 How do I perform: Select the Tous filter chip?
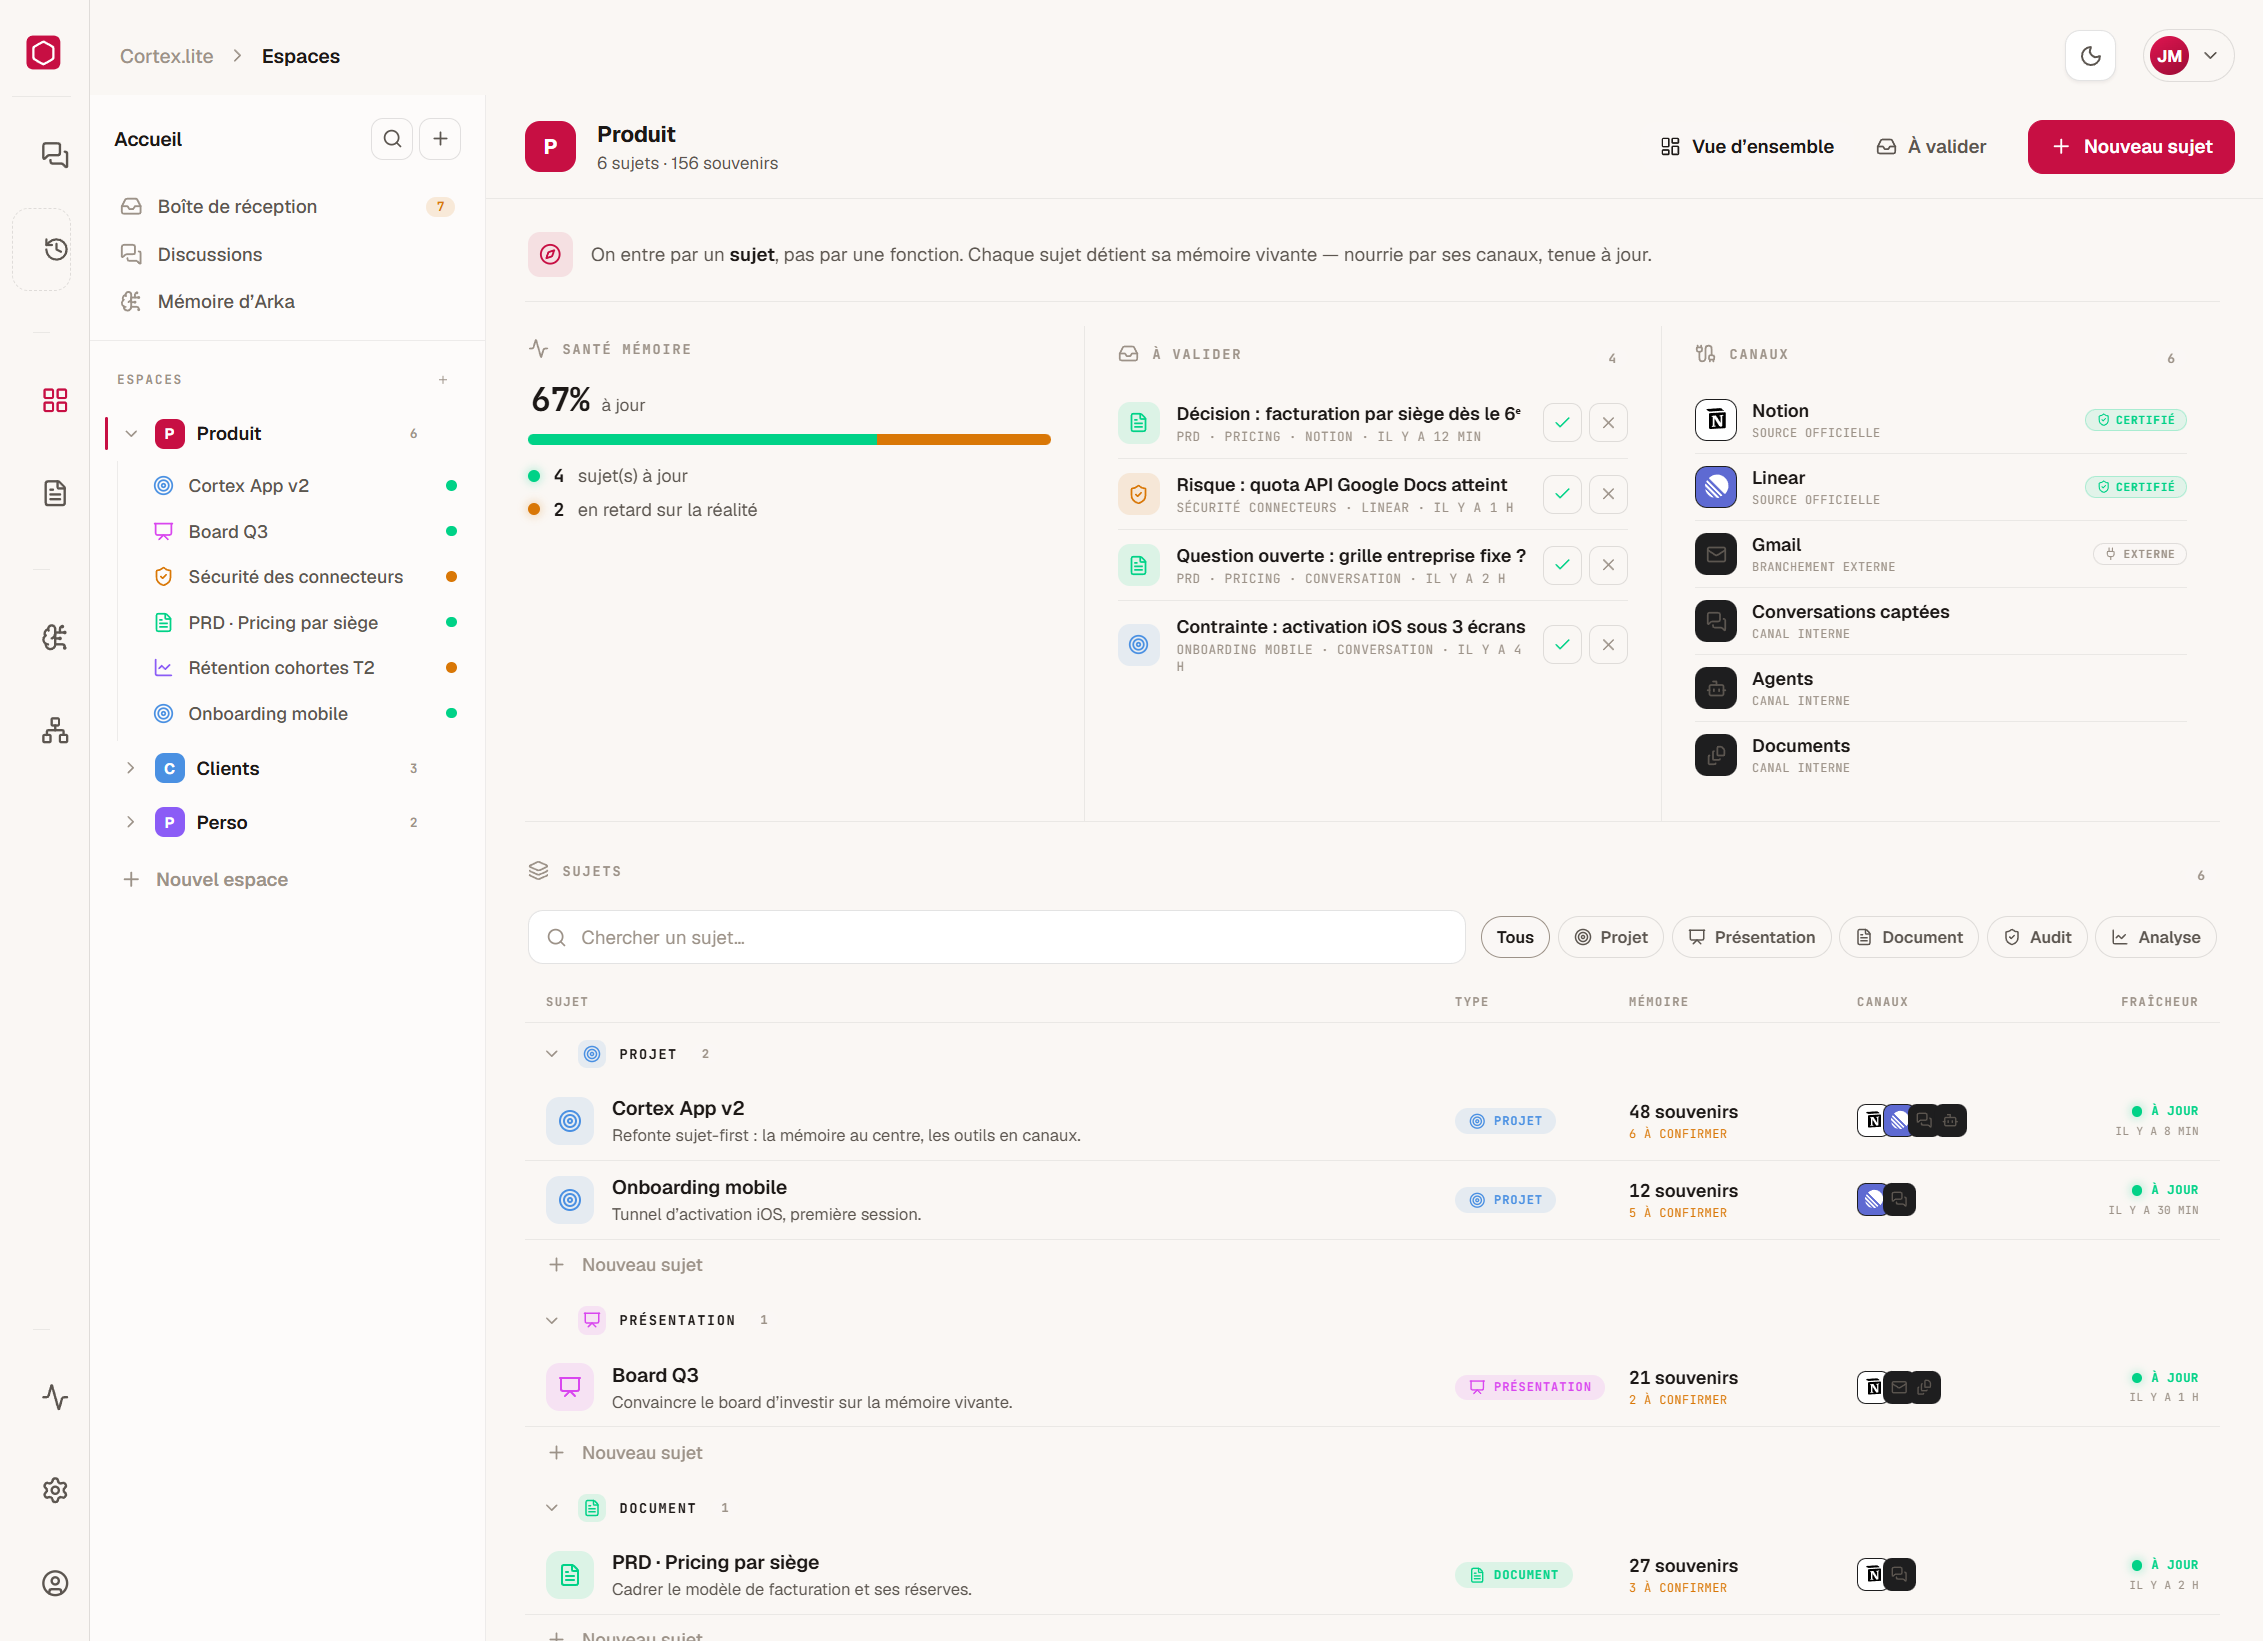(1515, 937)
